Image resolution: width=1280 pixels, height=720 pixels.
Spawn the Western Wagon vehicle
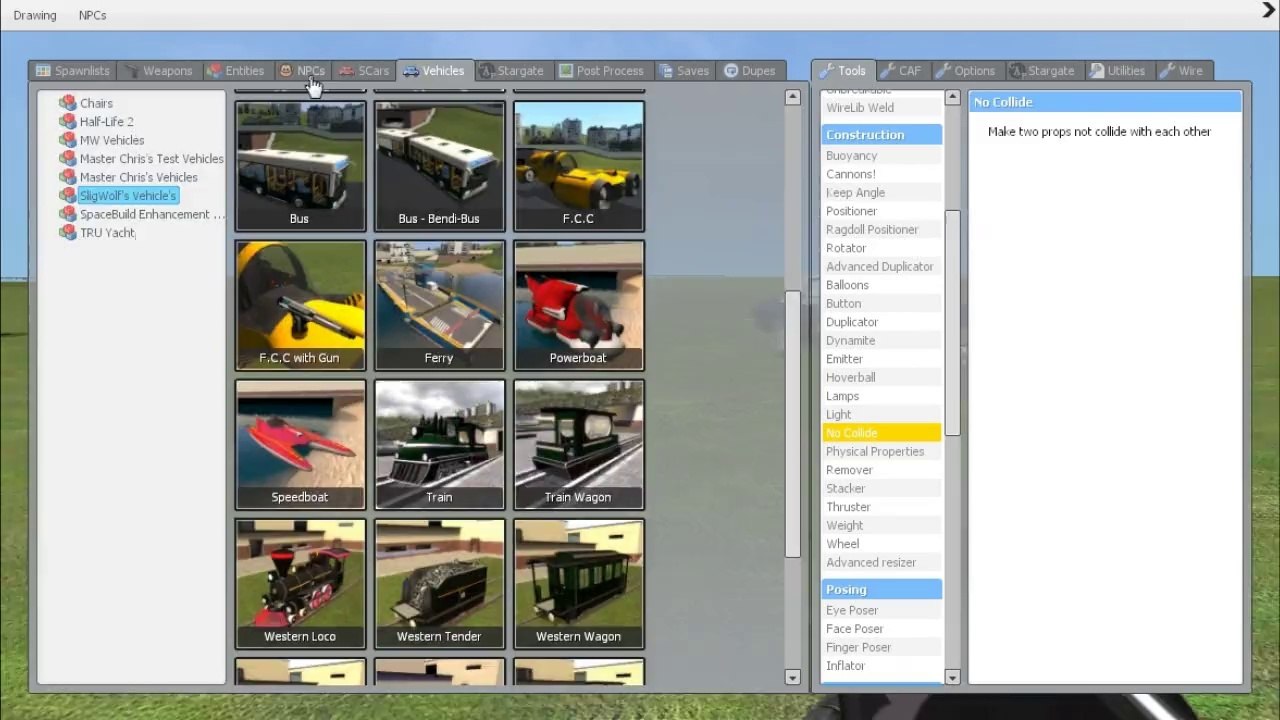click(578, 583)
